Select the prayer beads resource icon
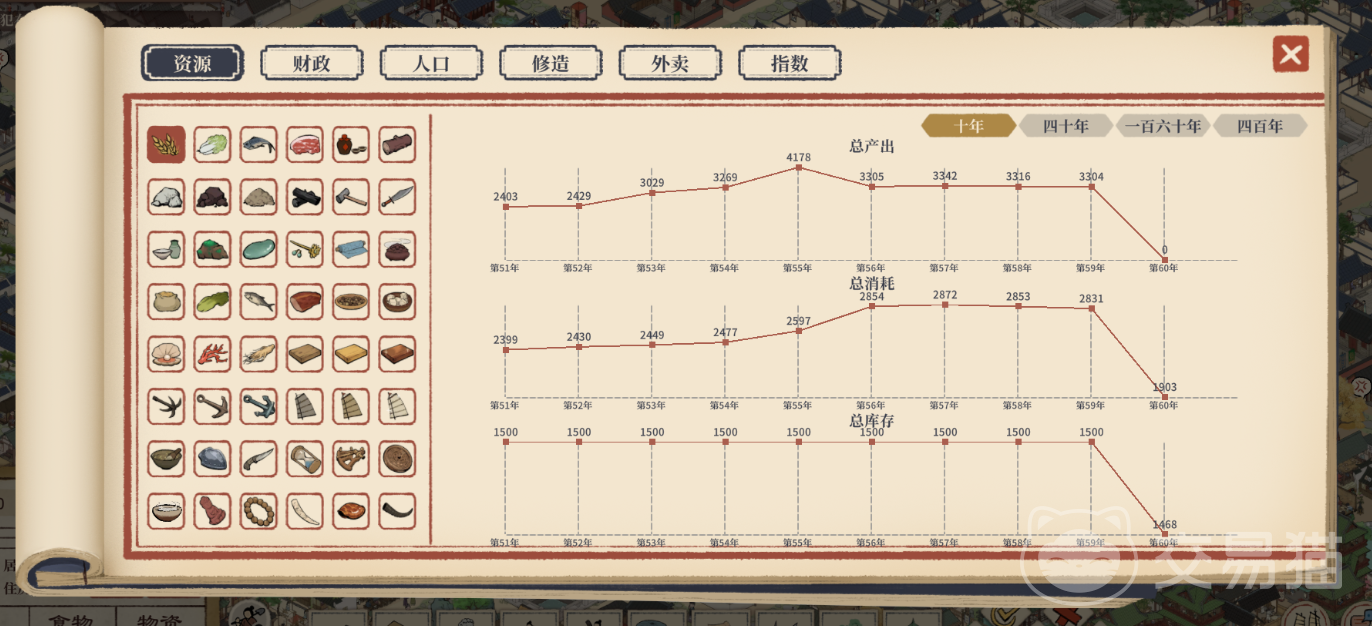This screenshot has width=1372, height=626. [259, 511]
